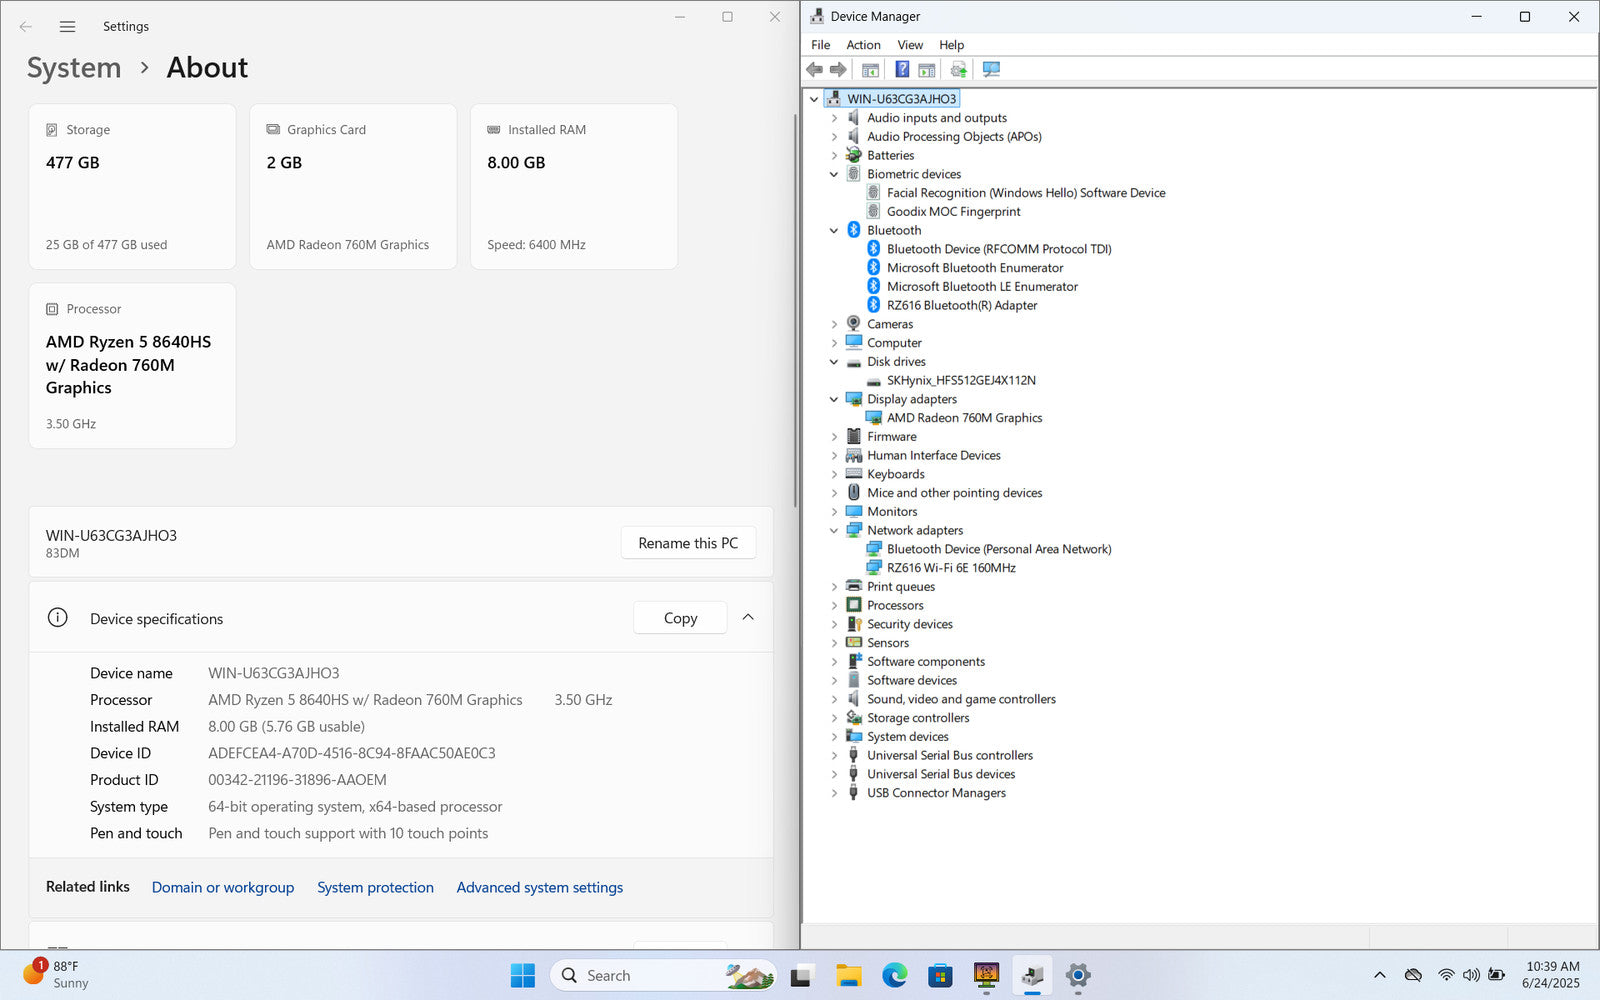Show hidden system tray icons
Image resolution: width=1600 pixels, height=1000 pixels.
click(x=1380, y=975)
